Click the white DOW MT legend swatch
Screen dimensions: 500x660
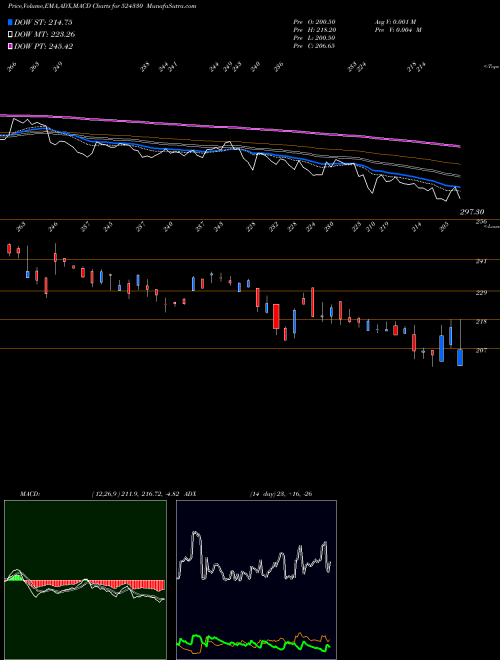tap(11, 35)
